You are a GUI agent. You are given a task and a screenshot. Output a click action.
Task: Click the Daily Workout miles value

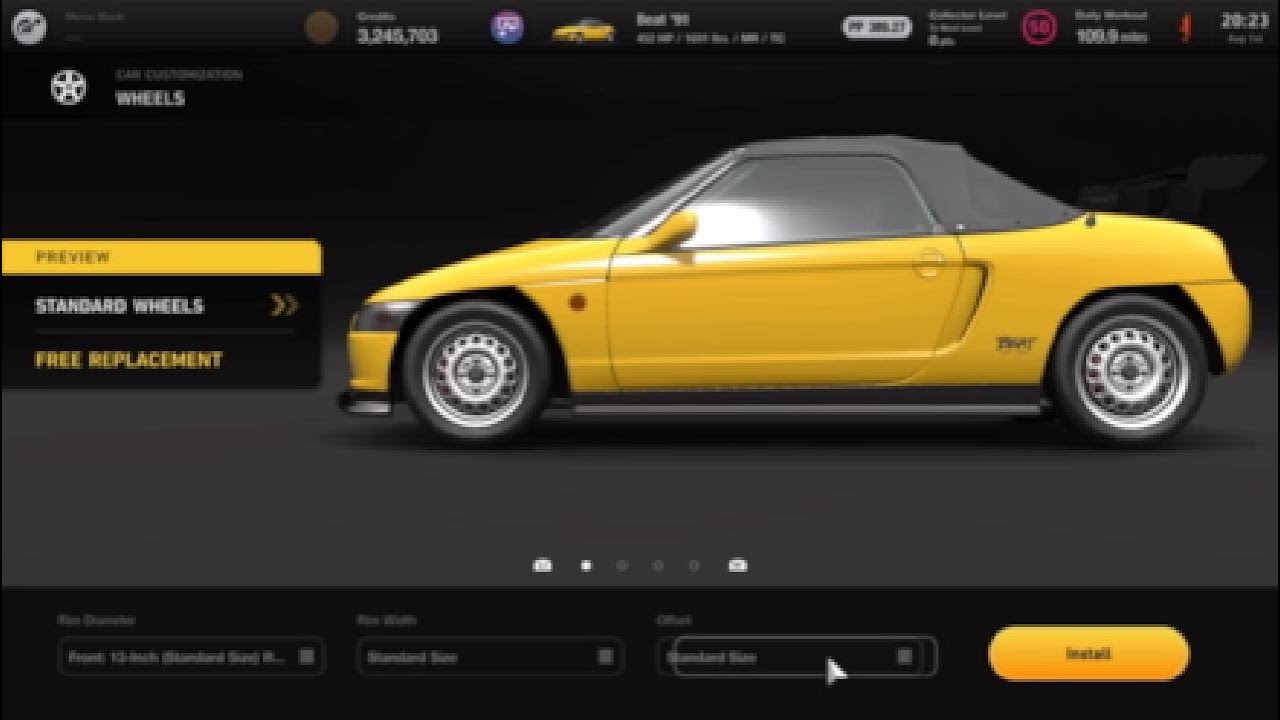pyautogui.click(x=1110, y=37)
